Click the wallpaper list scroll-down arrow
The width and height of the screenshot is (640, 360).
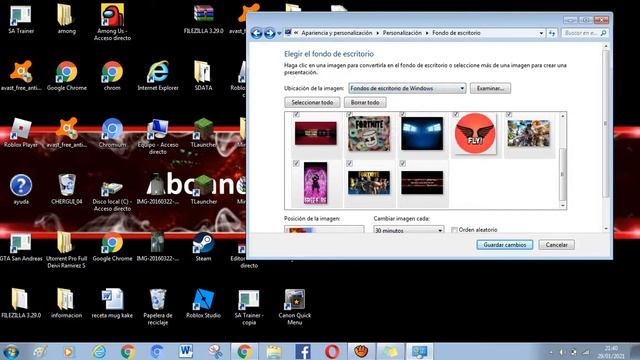tap(562, 205)
